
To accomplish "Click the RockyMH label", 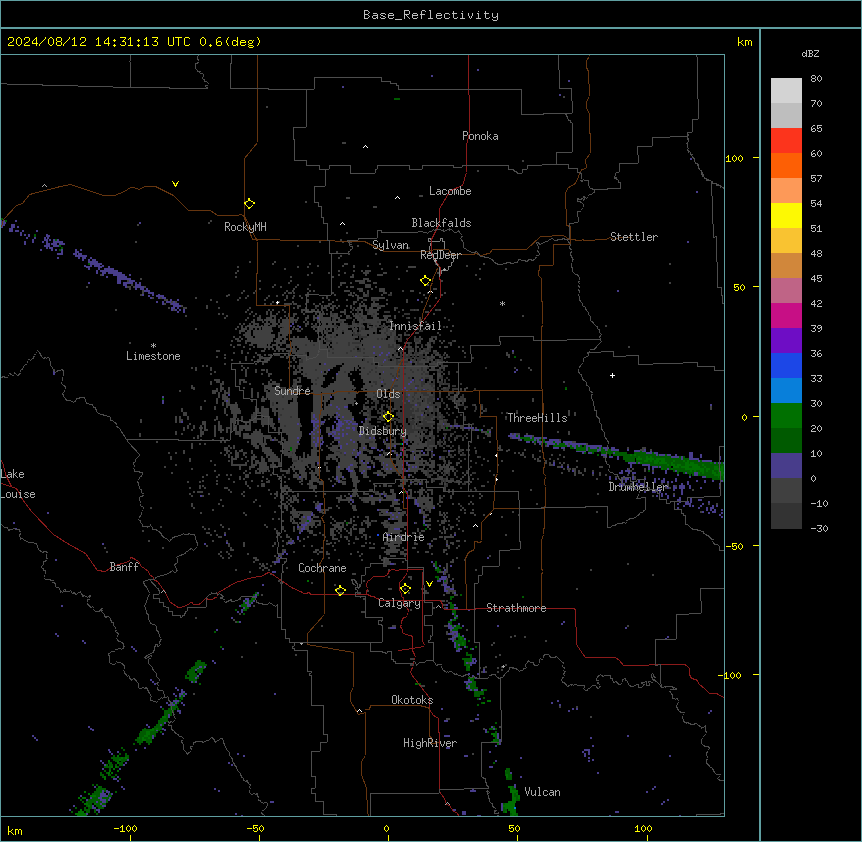I will (245, 227).
